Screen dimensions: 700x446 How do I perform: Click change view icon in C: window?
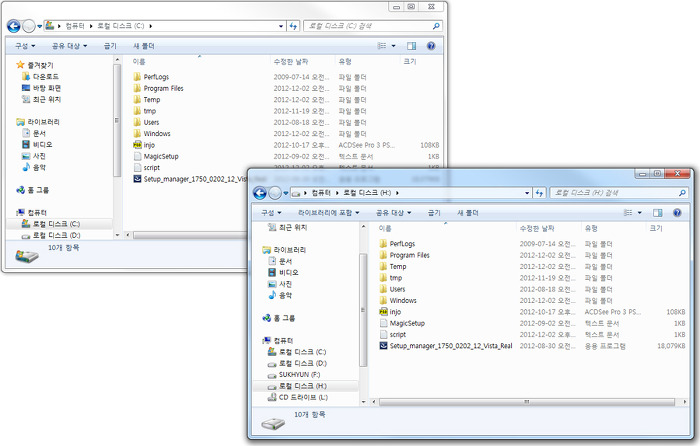[x=382, y=46]
